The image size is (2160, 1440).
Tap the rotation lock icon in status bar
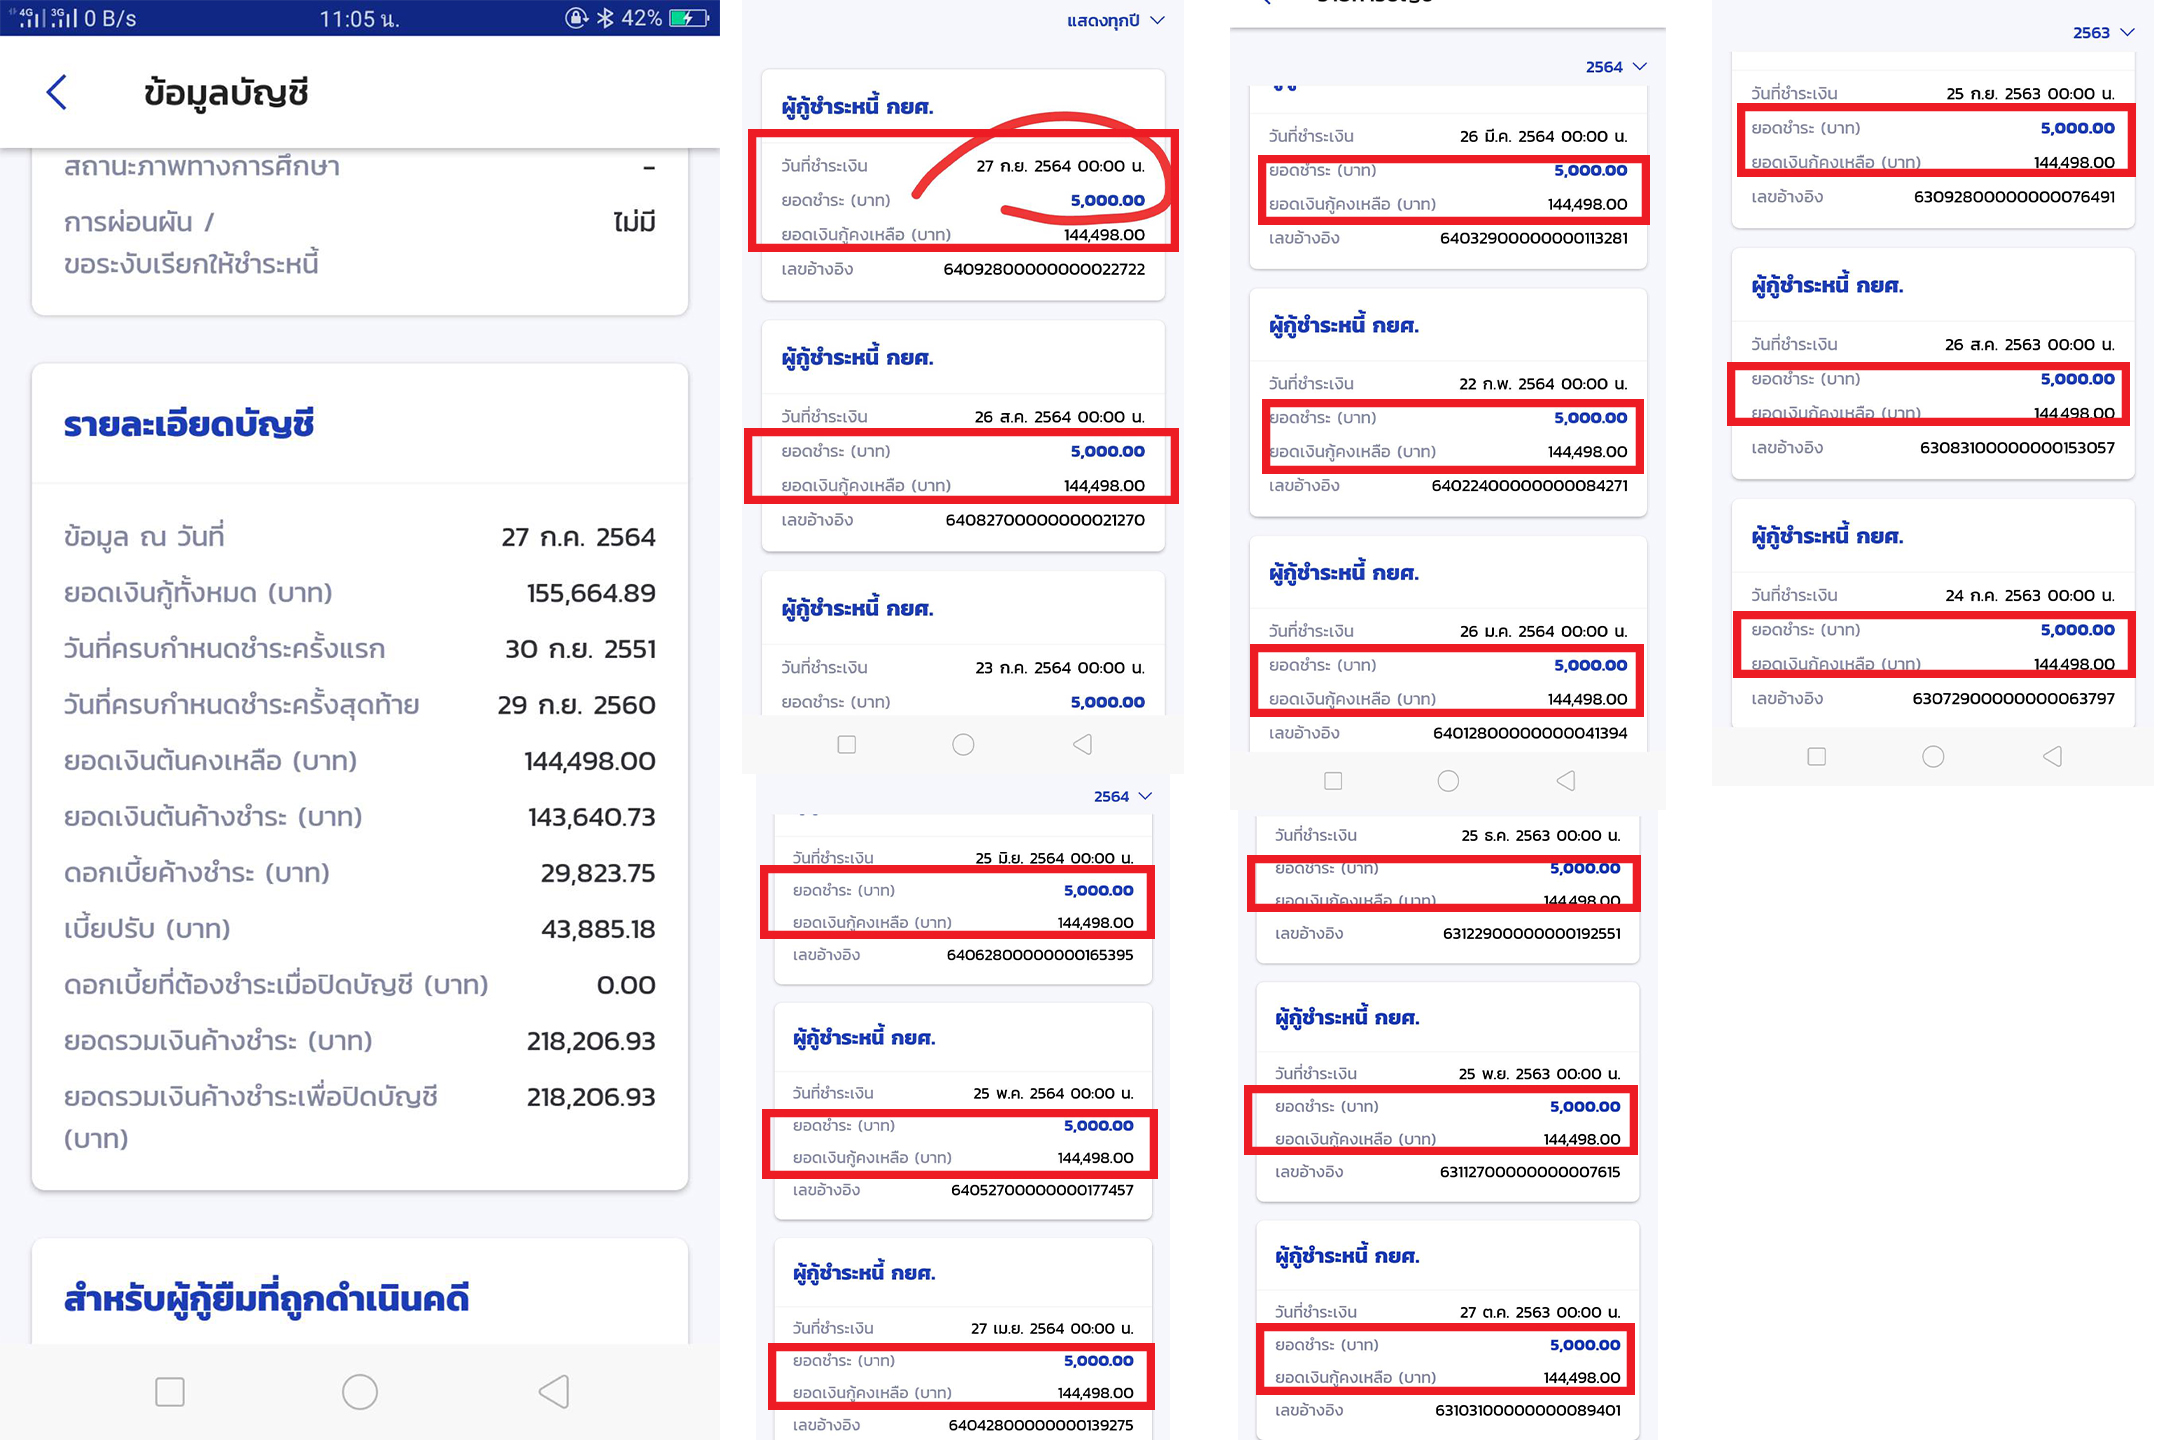(576, 18)
